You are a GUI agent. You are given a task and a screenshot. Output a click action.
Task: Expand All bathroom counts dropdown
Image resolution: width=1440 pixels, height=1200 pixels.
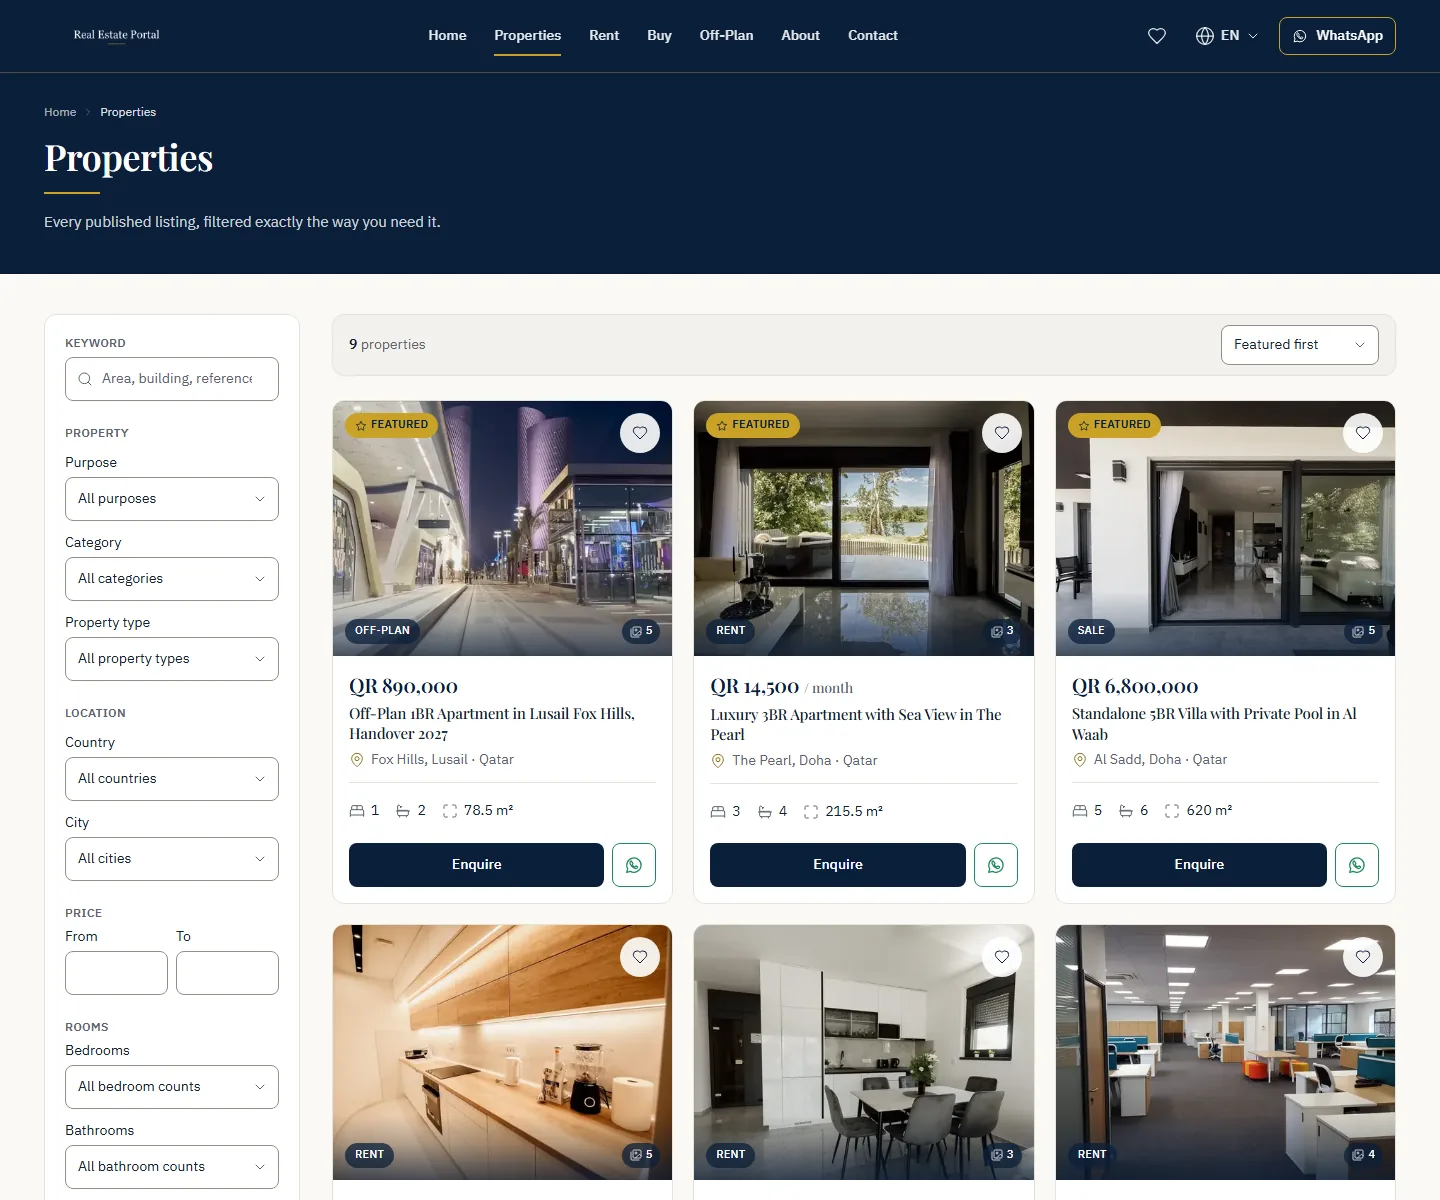(x=172, y=1167)
